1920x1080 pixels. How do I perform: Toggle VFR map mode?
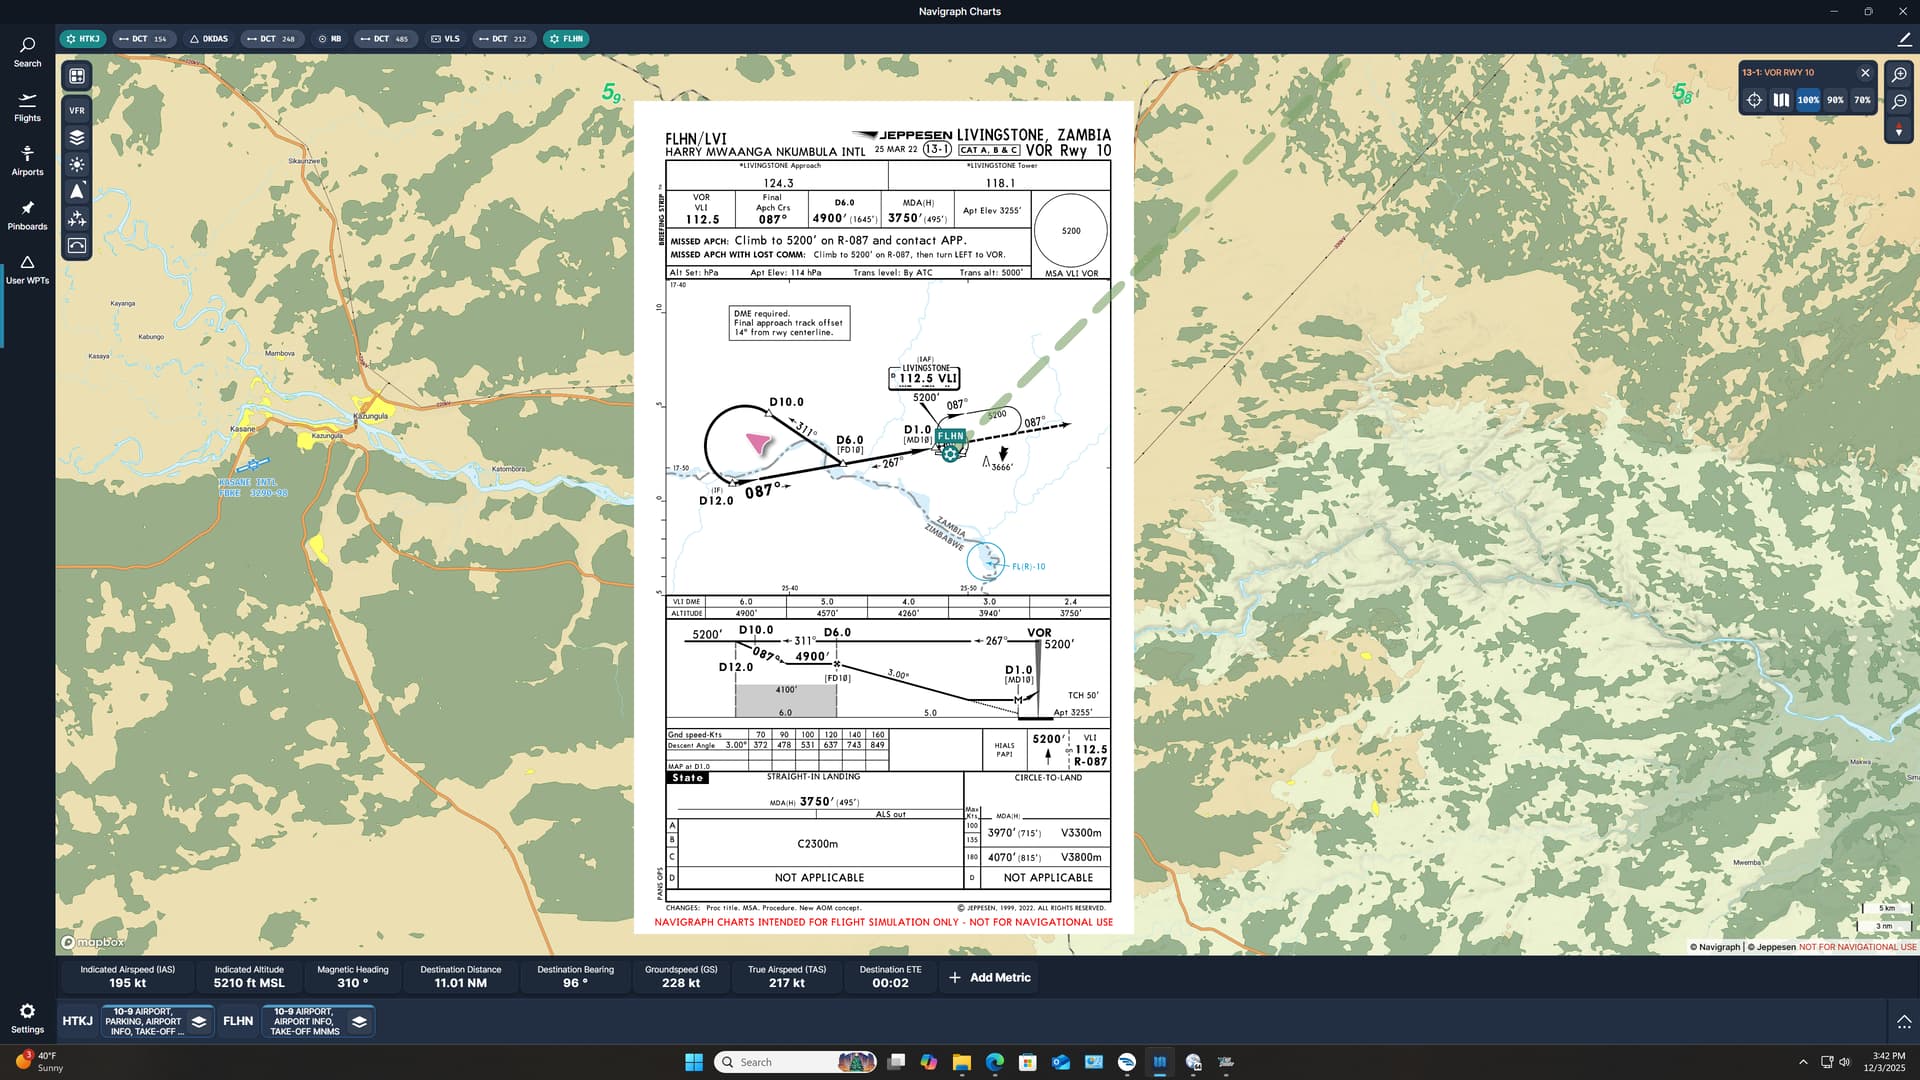tap(77, 110)
